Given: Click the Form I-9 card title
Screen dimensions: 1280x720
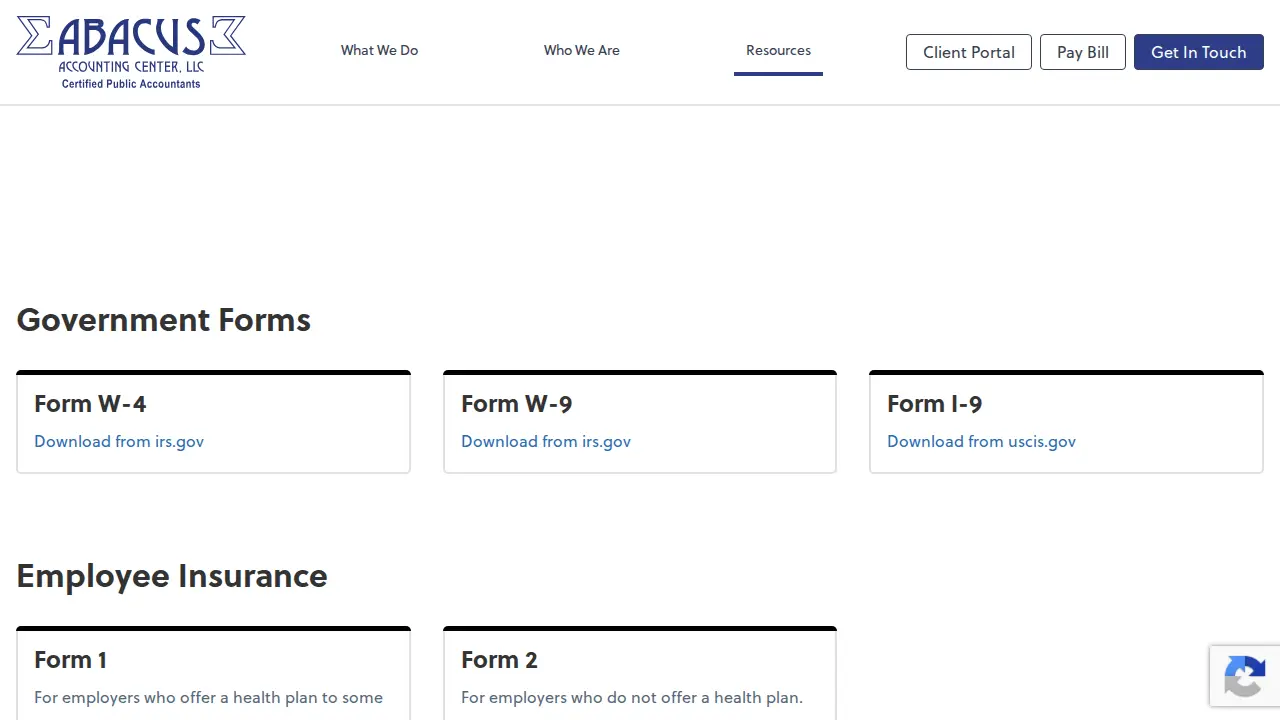Looking at the screenshot, I should (935, 404).
